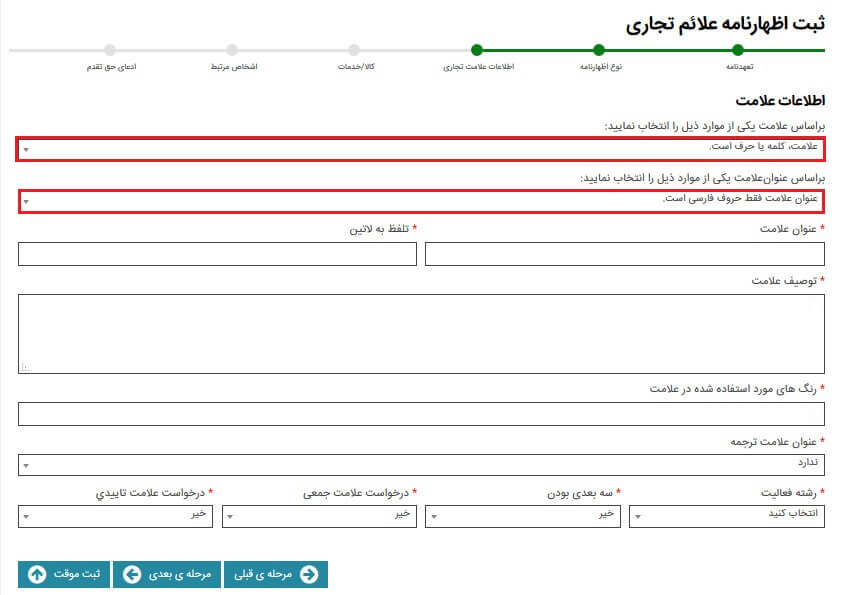Click inside the توصیف علامت text area

(x=421, y=334)
